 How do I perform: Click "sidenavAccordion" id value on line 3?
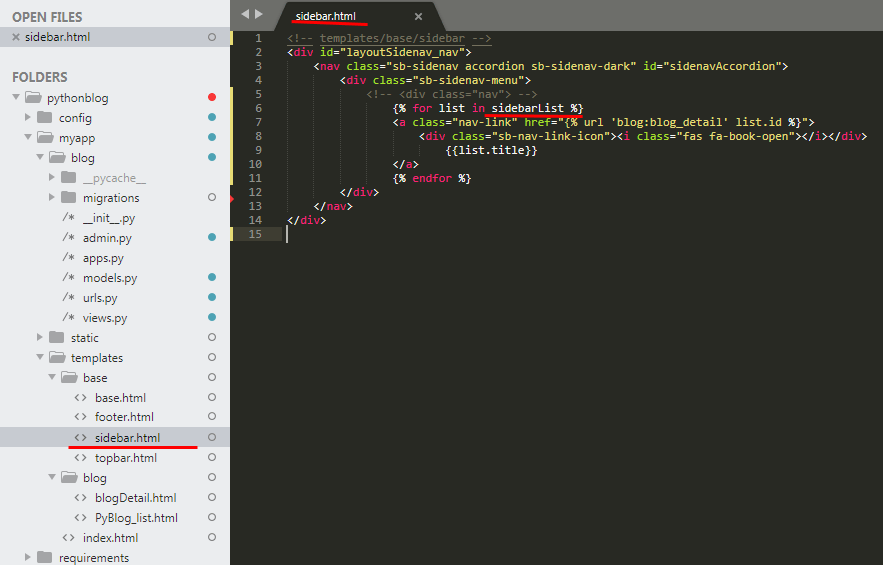[x=723, y=66]
